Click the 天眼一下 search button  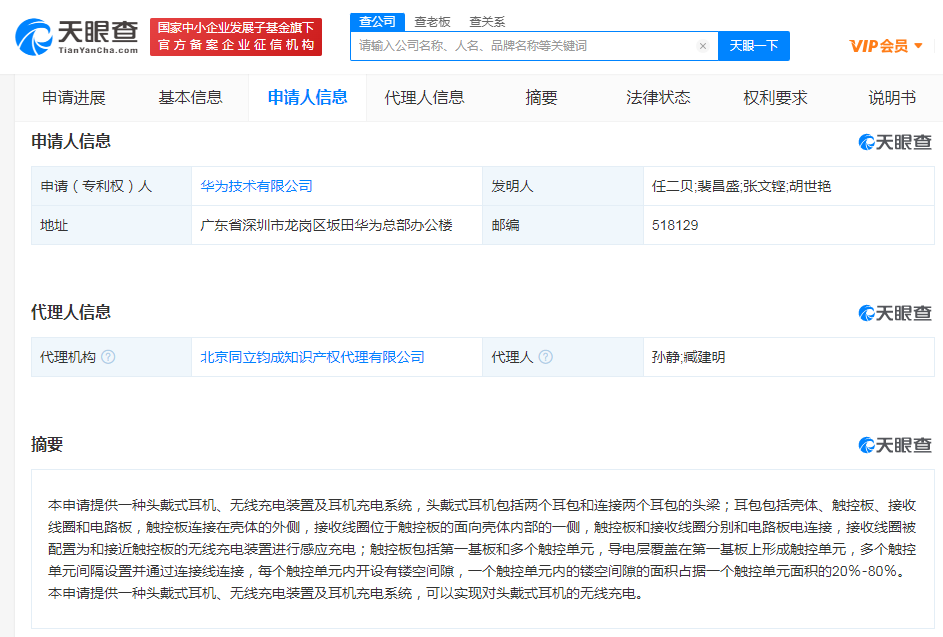tap(754, 46)
